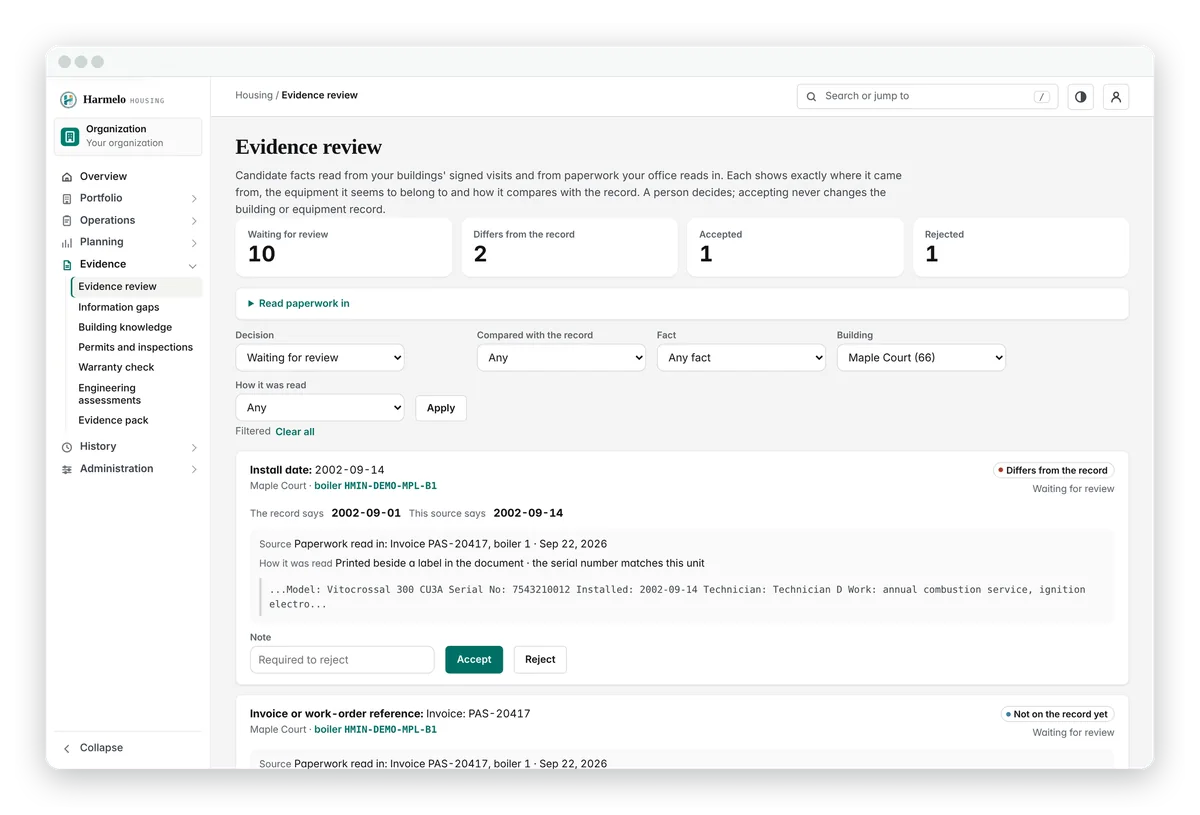Click the Overview home icon
The height and width of the screenshot is (815, 1200).
[x=67, y=177]
